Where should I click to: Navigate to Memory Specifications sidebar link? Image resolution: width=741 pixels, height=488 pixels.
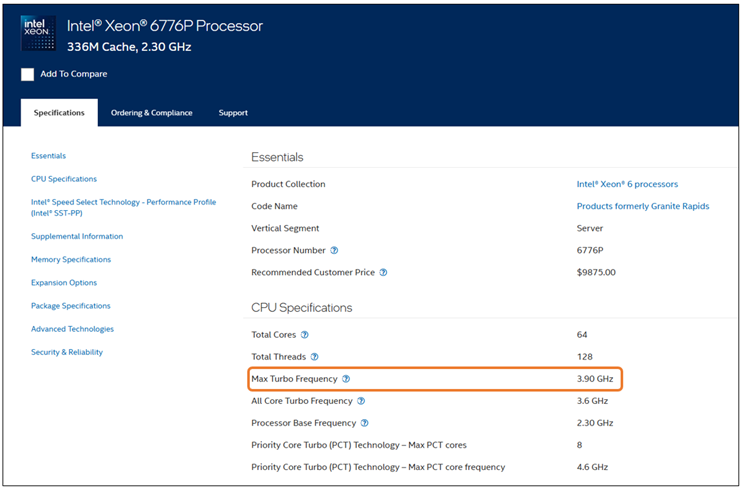[x=71, y=260]
